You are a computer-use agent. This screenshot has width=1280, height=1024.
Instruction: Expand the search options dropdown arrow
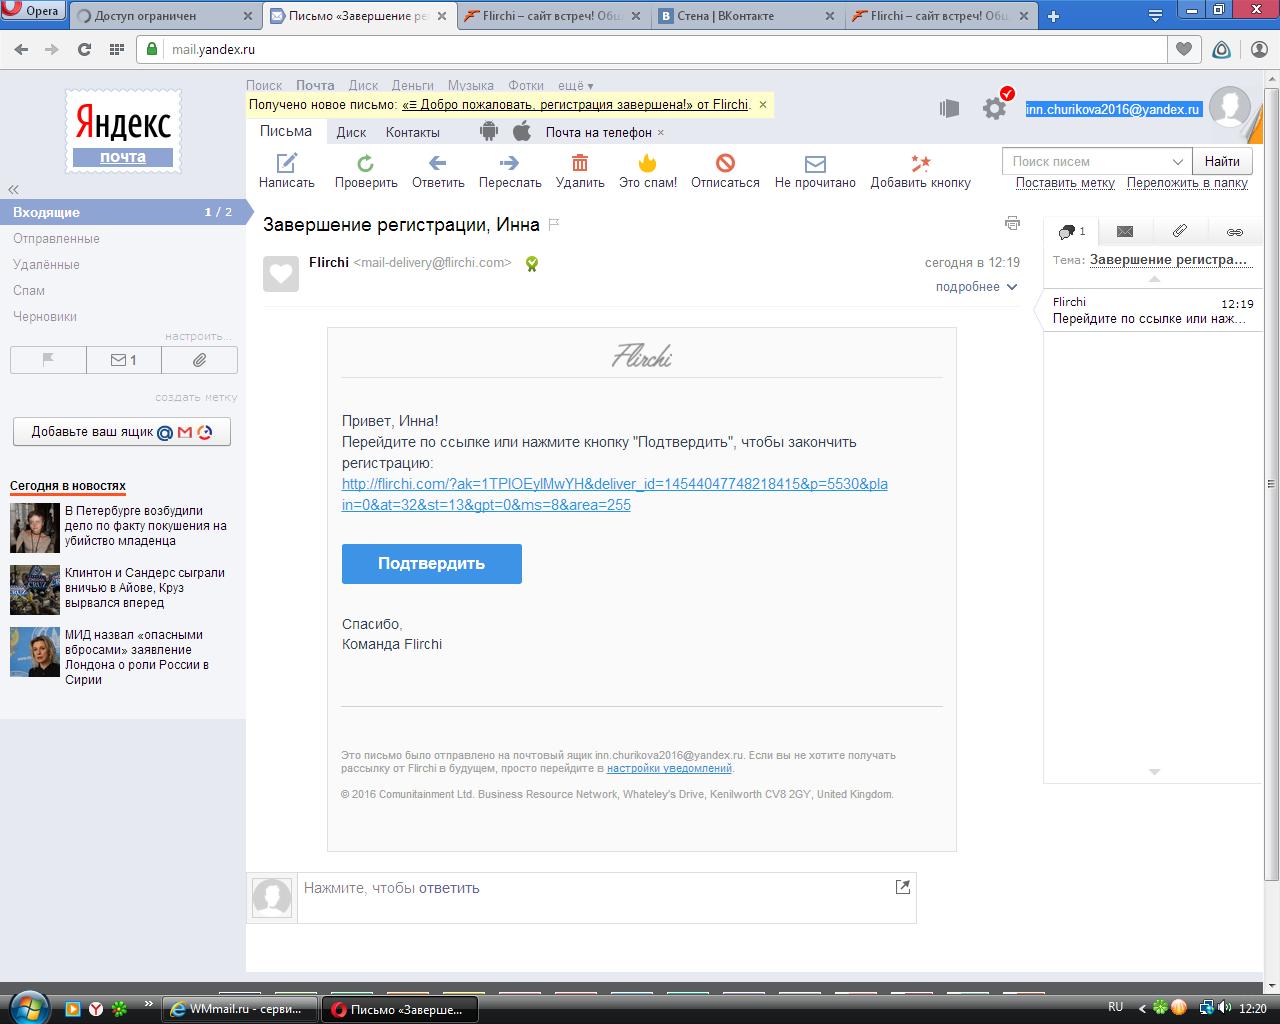tap(1178, 161)
